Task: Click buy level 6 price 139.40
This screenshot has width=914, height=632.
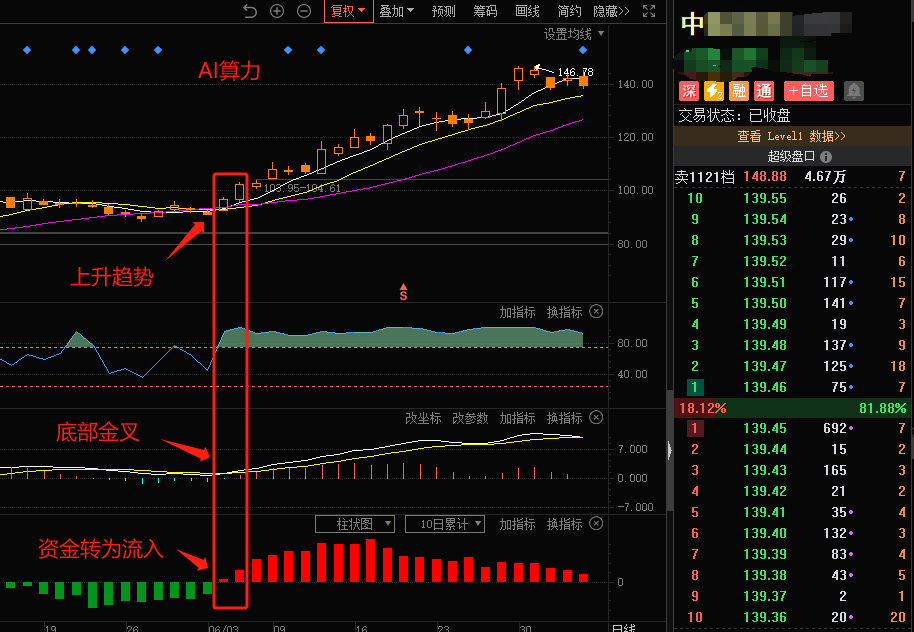Action: 765,533
